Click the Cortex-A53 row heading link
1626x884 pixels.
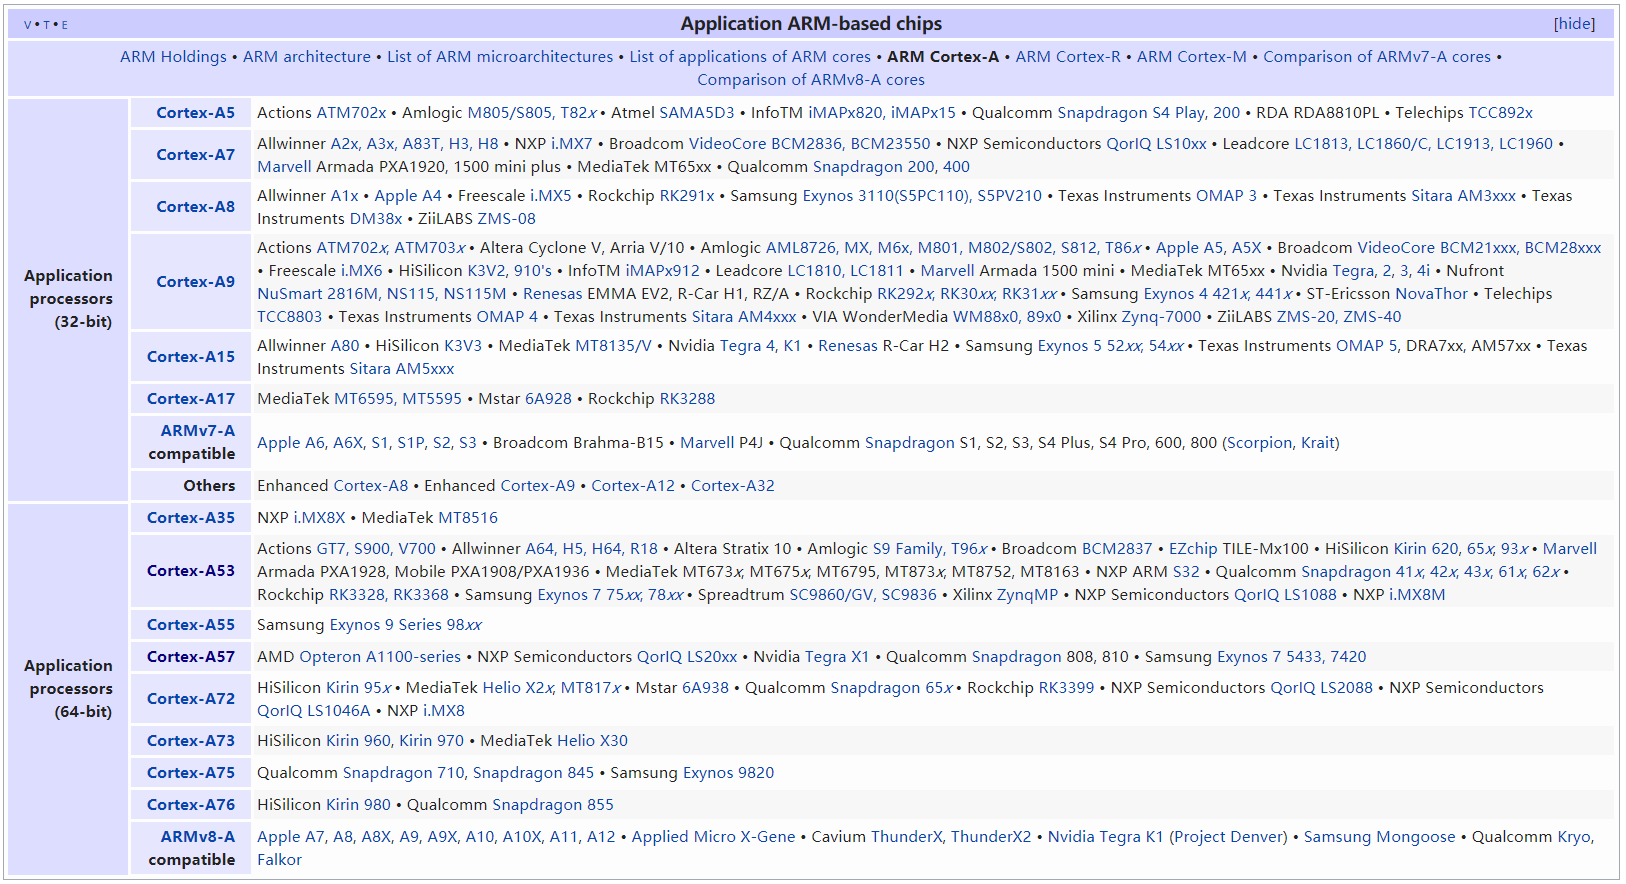pos(191,571)
